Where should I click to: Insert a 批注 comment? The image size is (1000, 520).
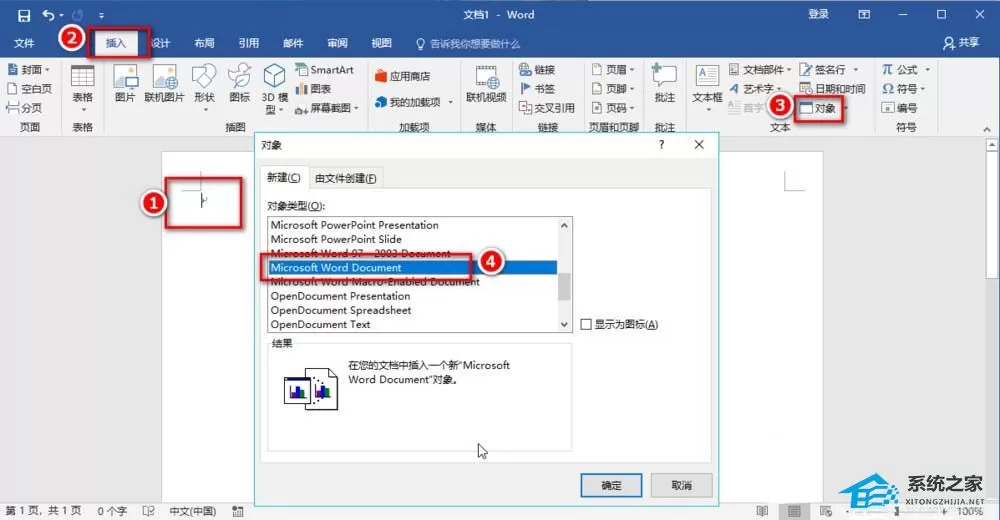pyautogui.click(x=665, y=84)
